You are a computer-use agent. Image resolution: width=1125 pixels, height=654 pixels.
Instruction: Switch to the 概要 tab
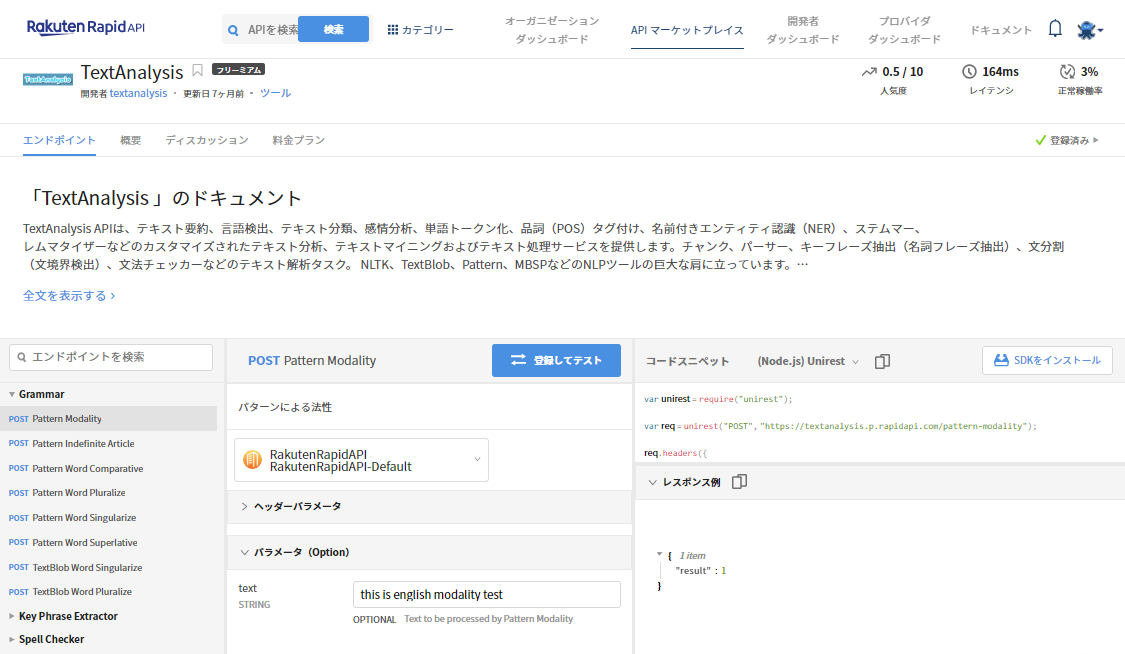coord(131,141)
